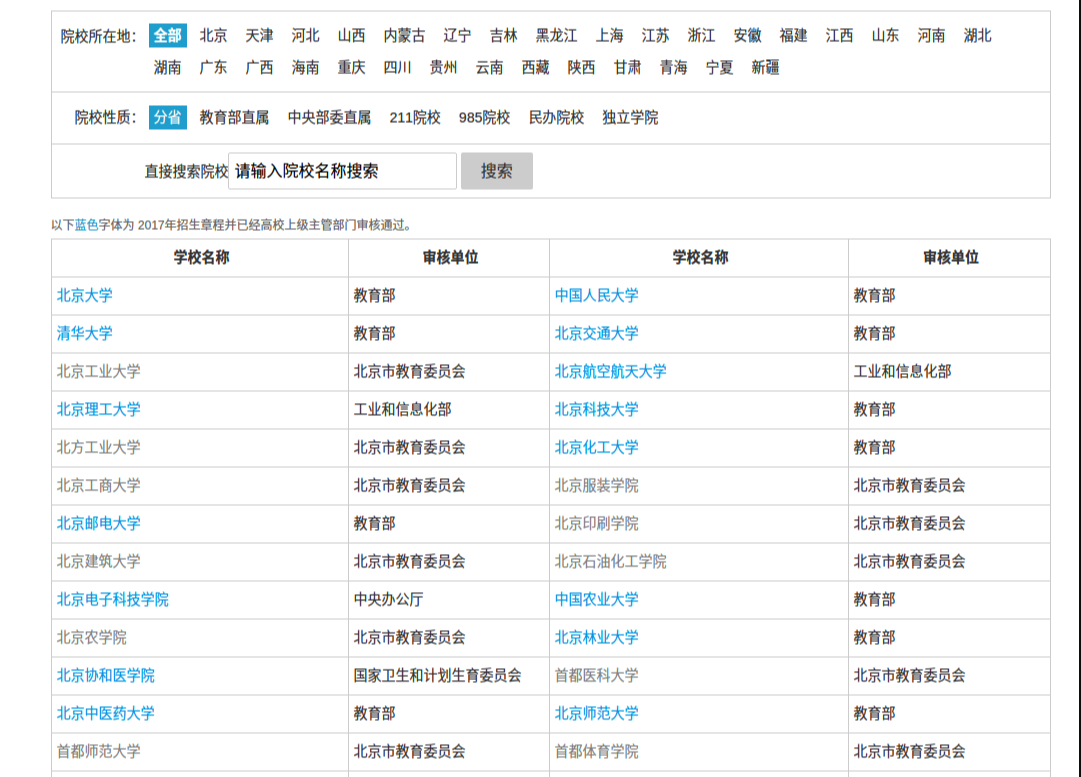The image size is (1081, 777).
Task: Click the 北京航空航天大学 link
Action: (x=610, y=371)
